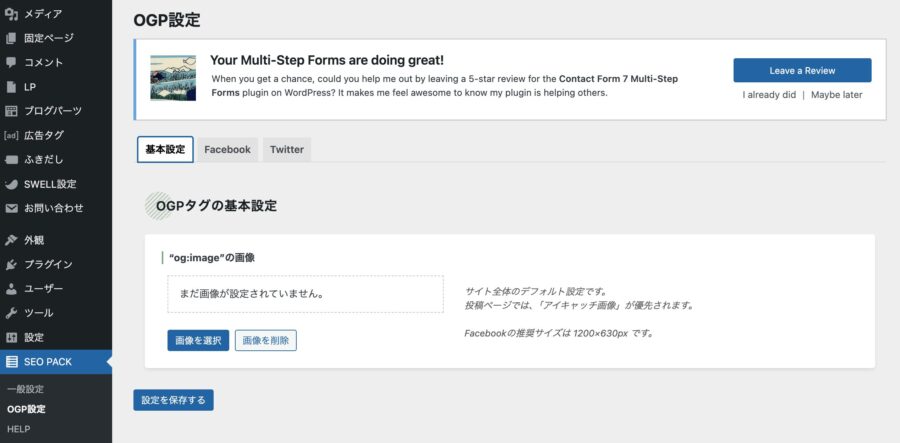Click the plugin notice thumbnail image
The image size is (900, 443).
click(173, 78)
